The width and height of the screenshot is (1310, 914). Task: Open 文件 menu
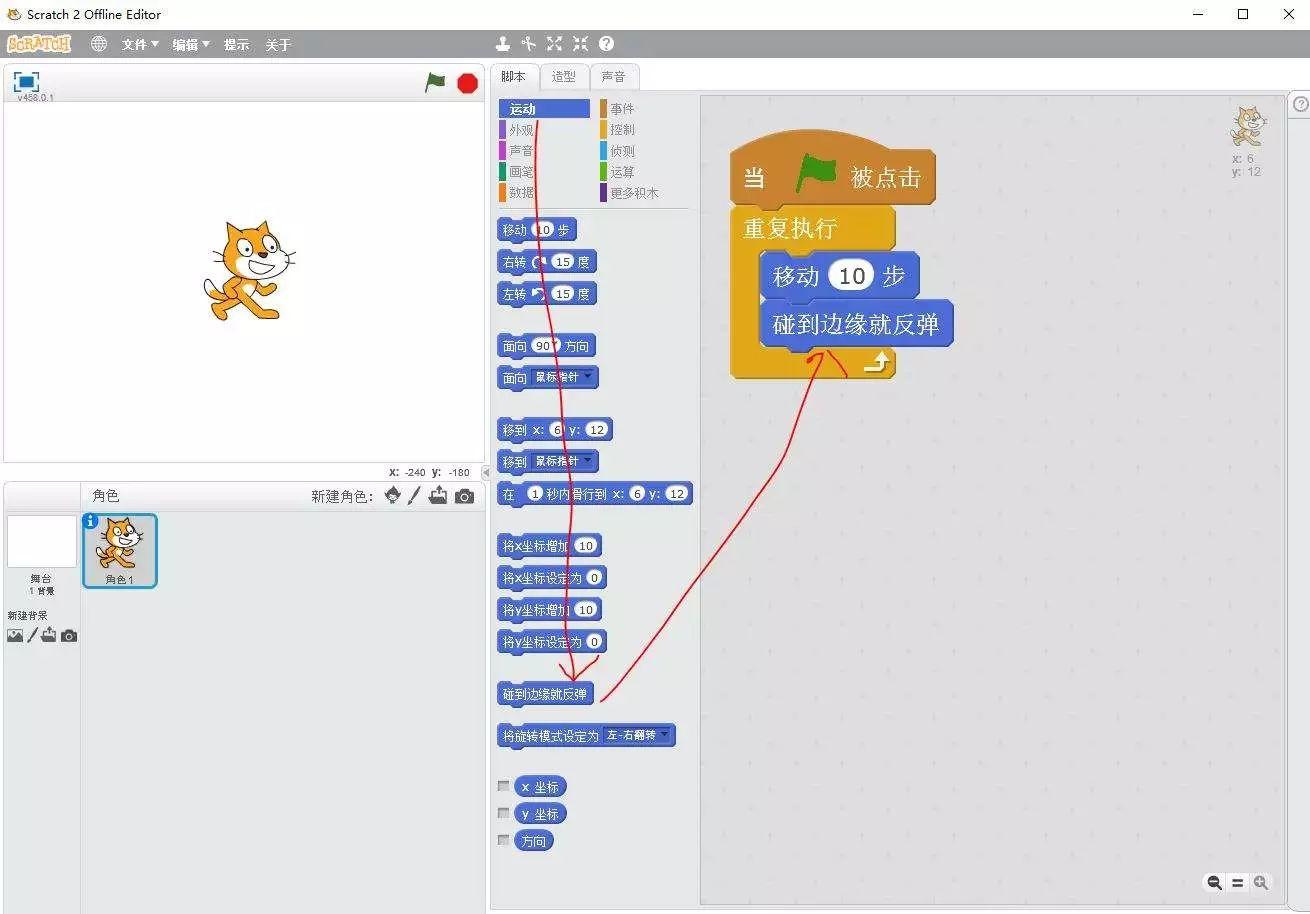pos(140,45)
